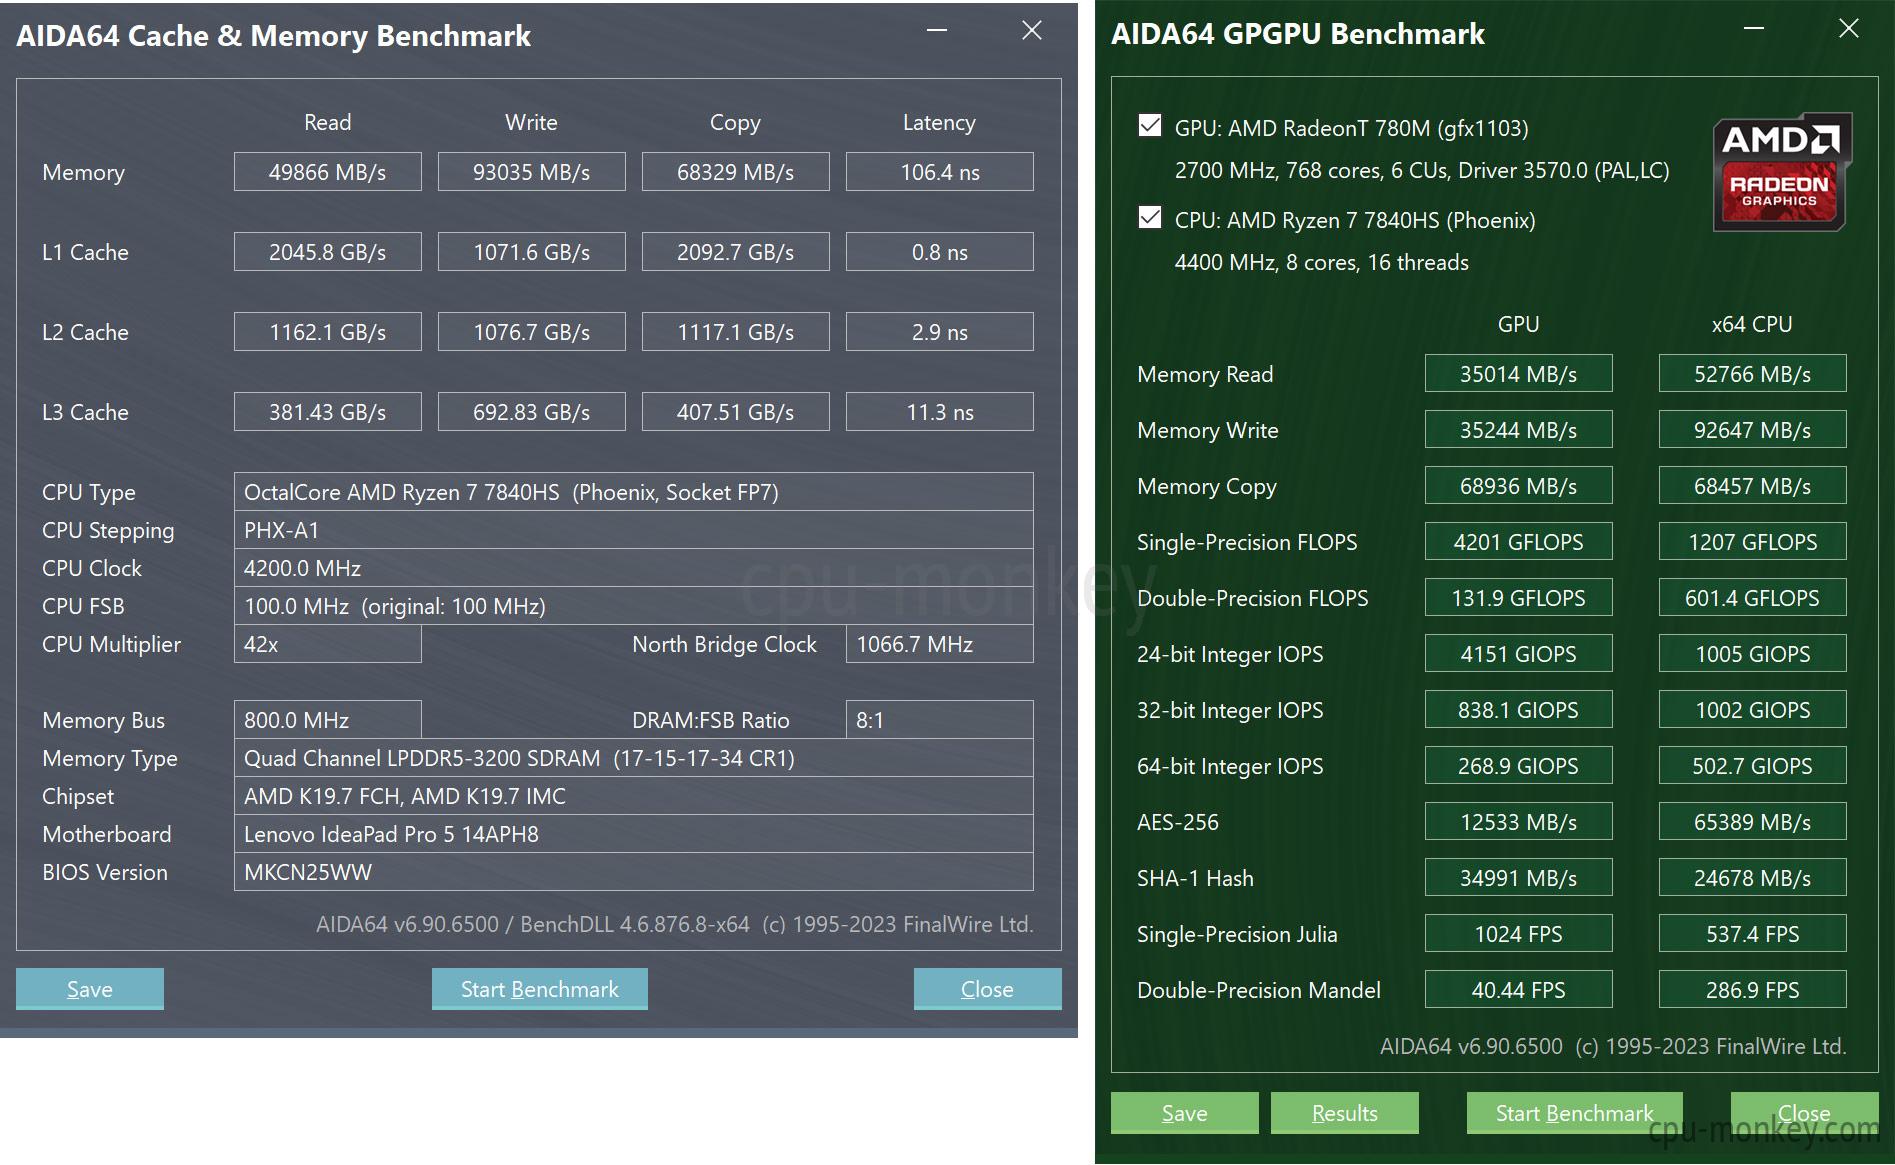Image resolution: width=1895 pixels, height=1165 pixels.
Task: Select CPU Double-Precision Mandel 286.9 FPS
Action: click(1753, 990)
